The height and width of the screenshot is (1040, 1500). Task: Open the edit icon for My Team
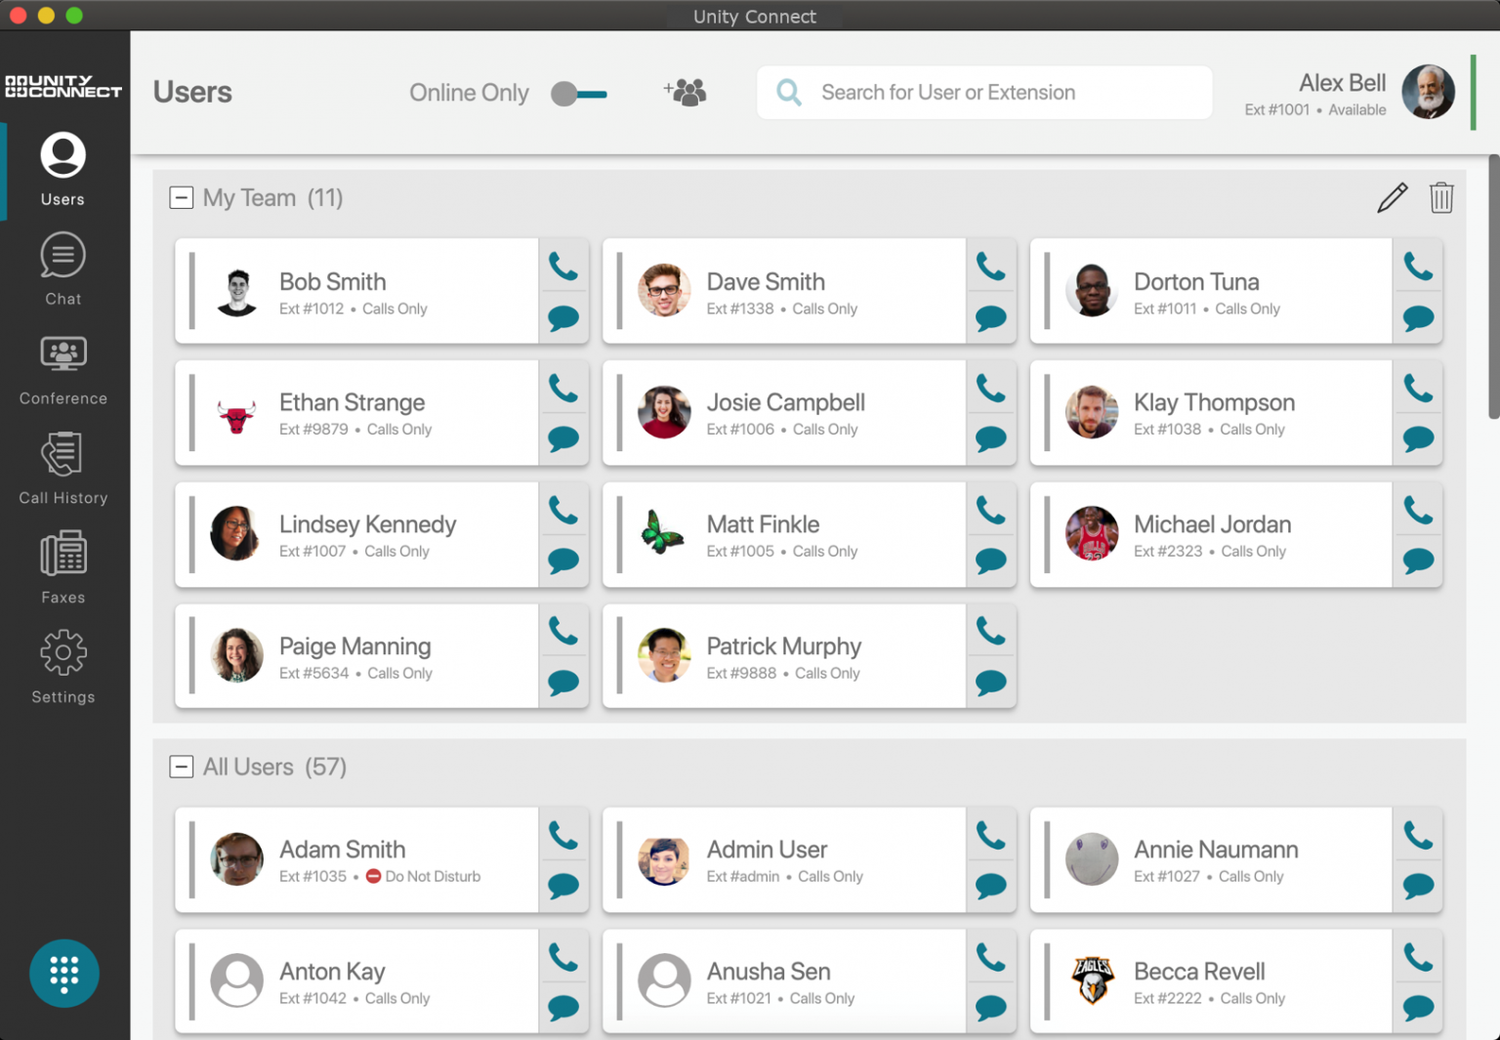(1391, 197)
